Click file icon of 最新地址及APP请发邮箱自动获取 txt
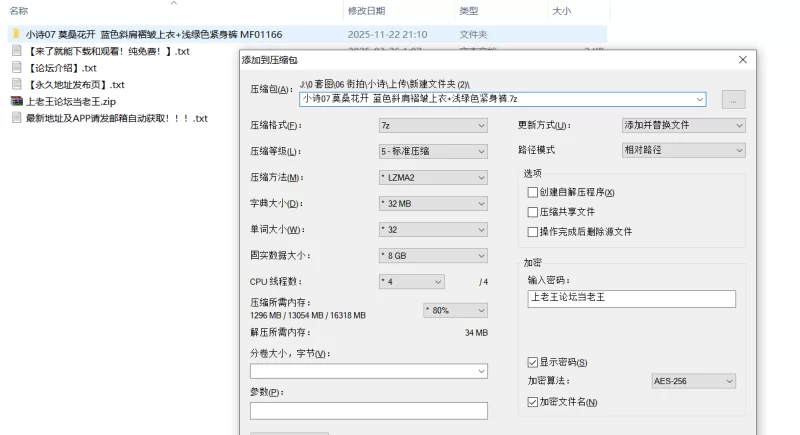The height and width of the screenshot is (435, 800). coord(17,118)
